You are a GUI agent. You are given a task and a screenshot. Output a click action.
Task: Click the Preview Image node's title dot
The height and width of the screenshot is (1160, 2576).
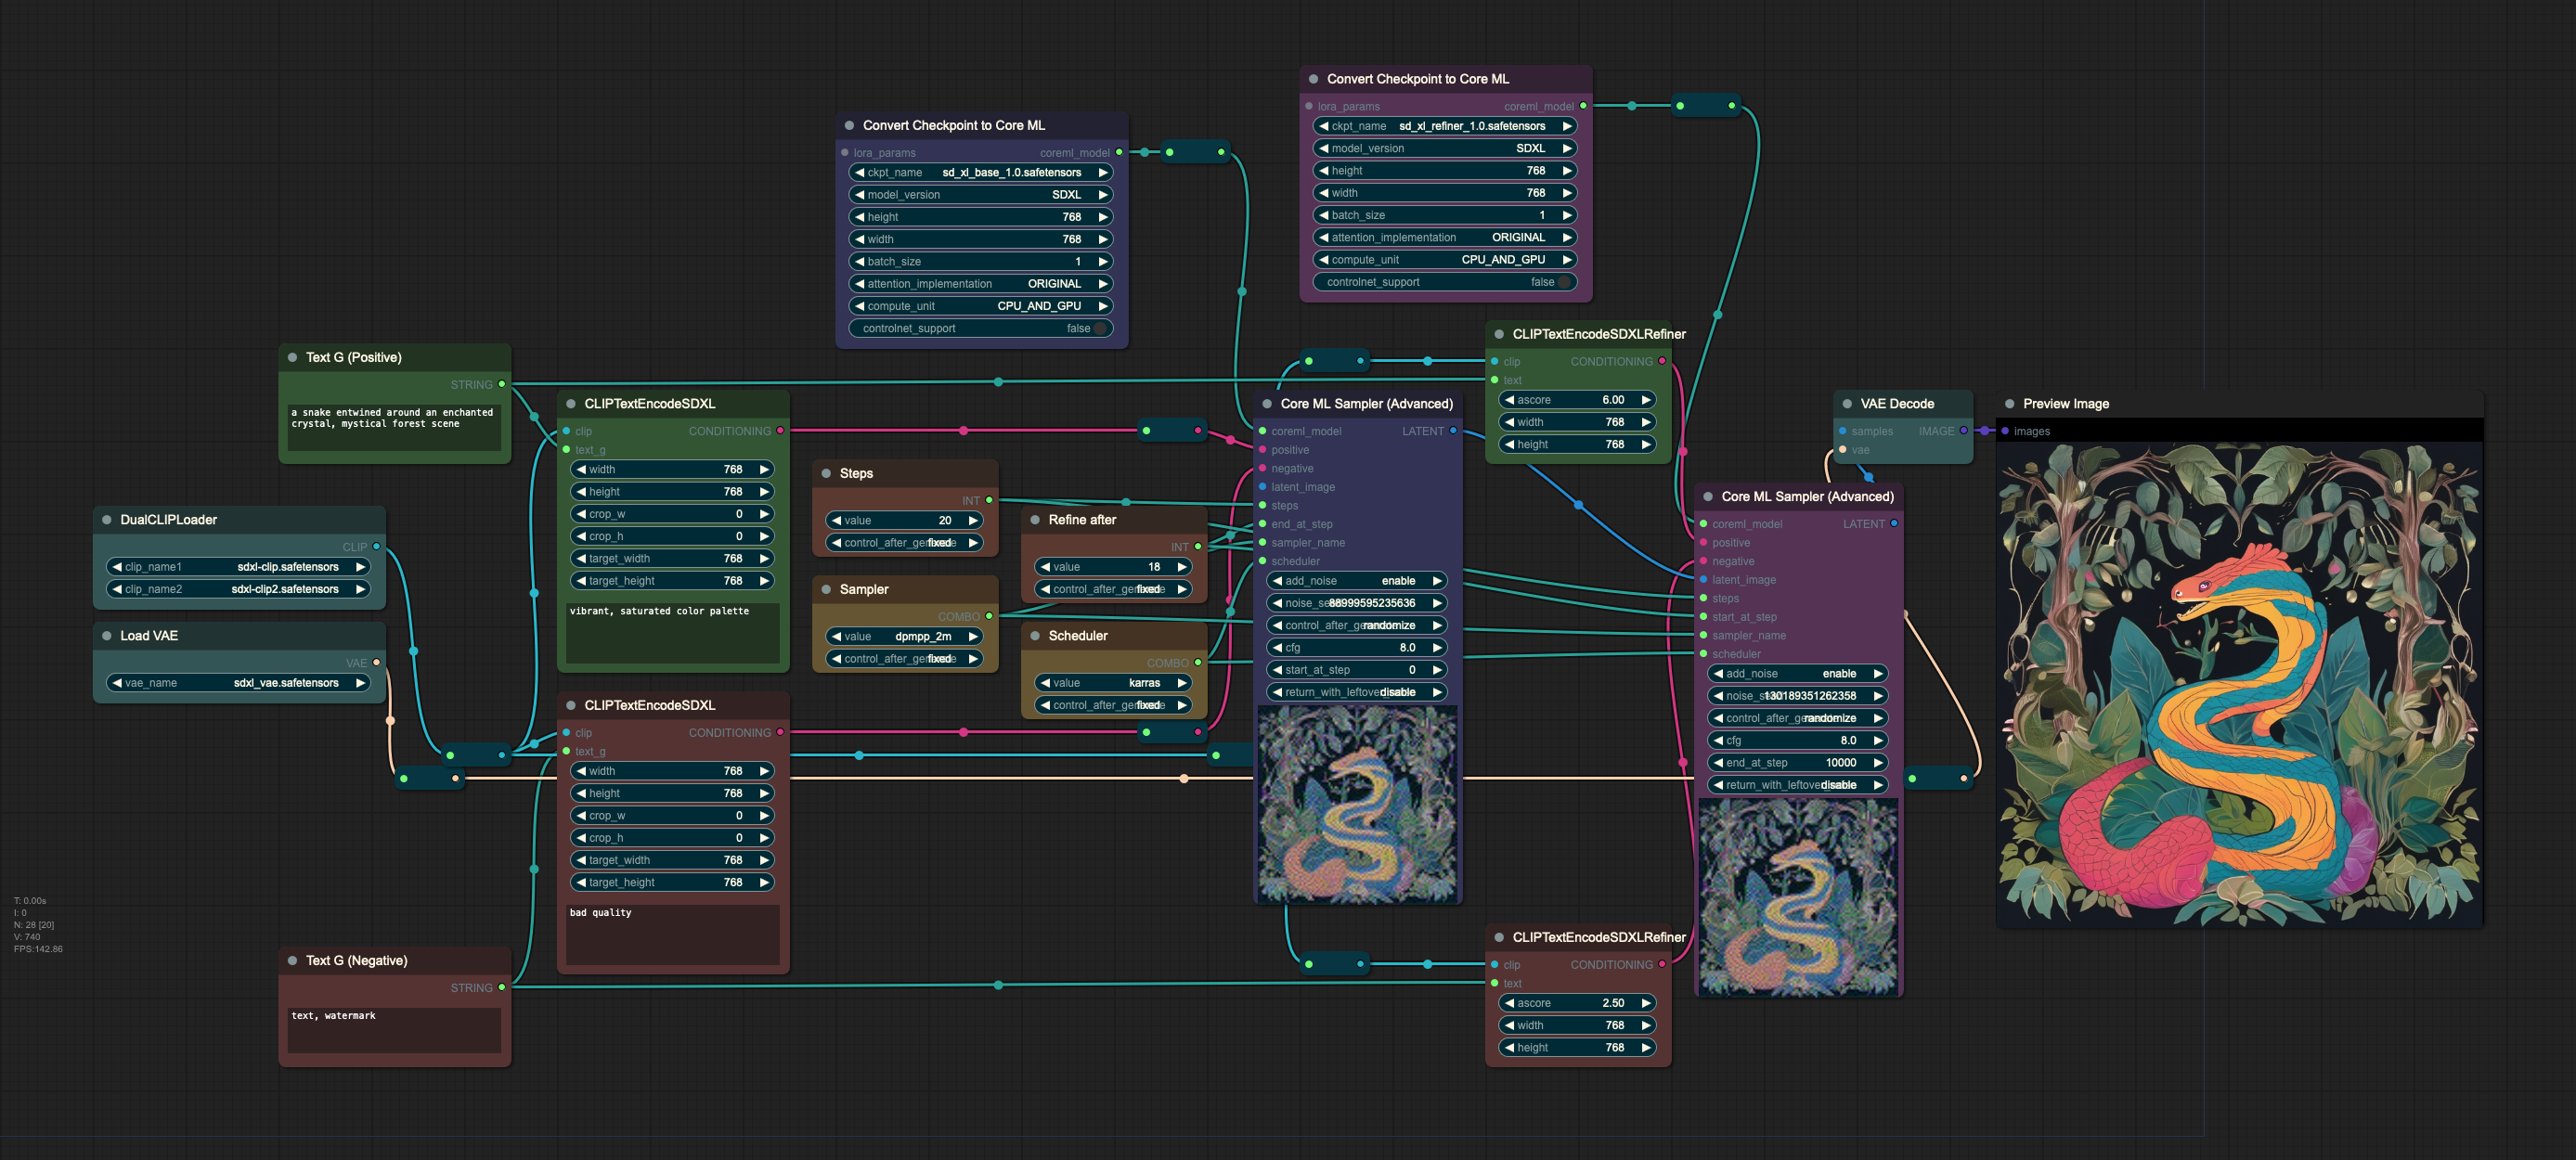(2010, 404)
